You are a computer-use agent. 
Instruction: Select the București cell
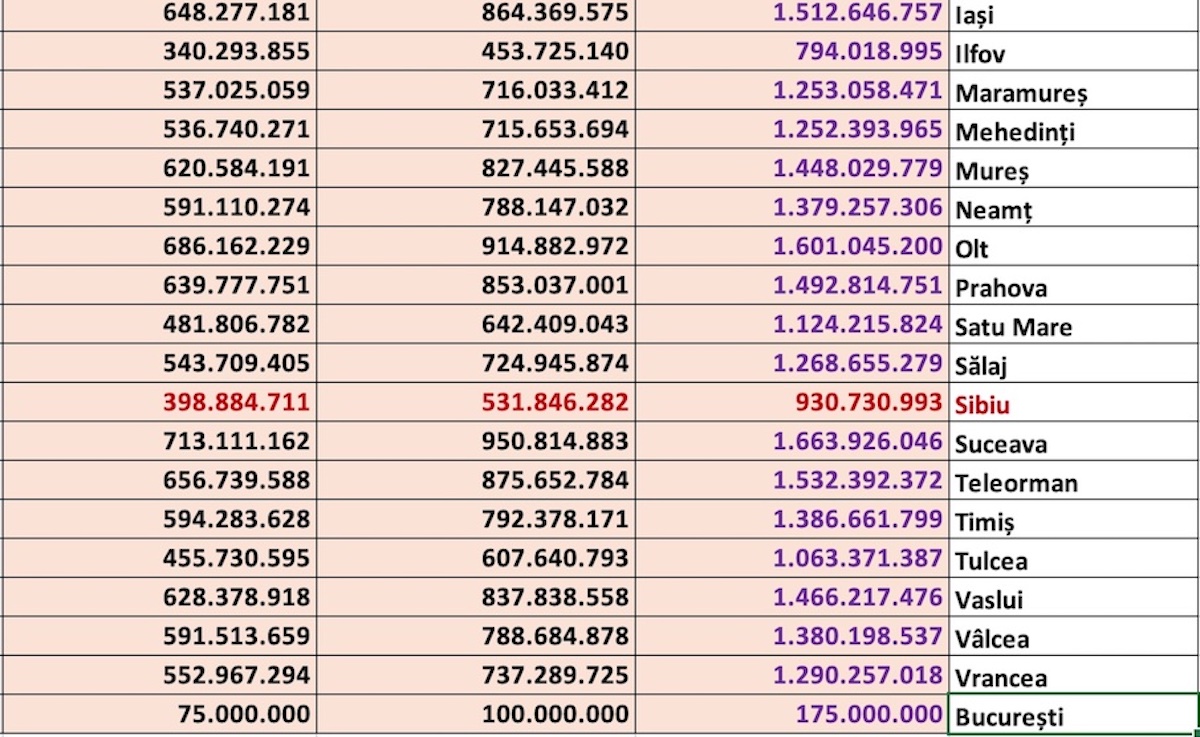[x=1072, y=716]
